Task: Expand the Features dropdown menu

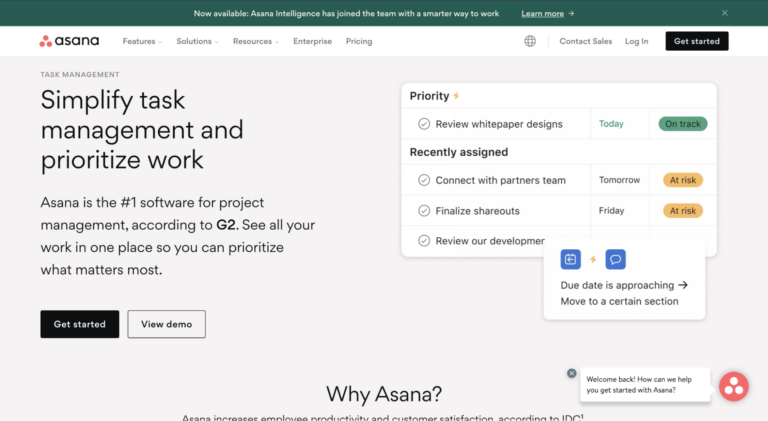Action: tap(142, 41)
